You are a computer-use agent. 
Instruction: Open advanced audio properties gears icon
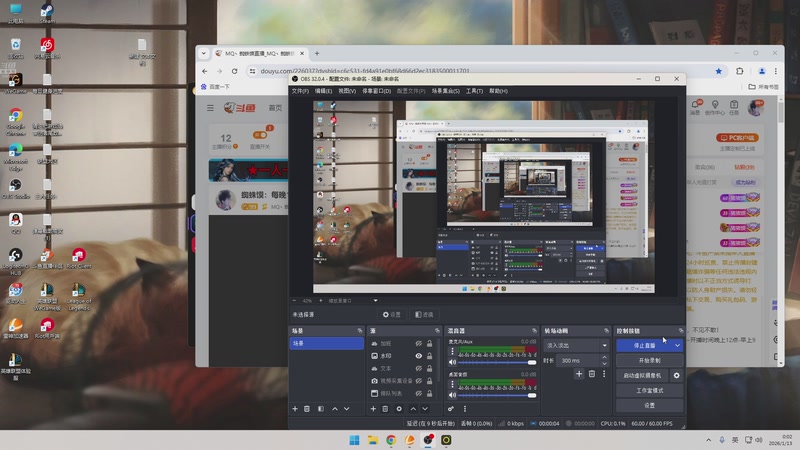coord(451,409)
